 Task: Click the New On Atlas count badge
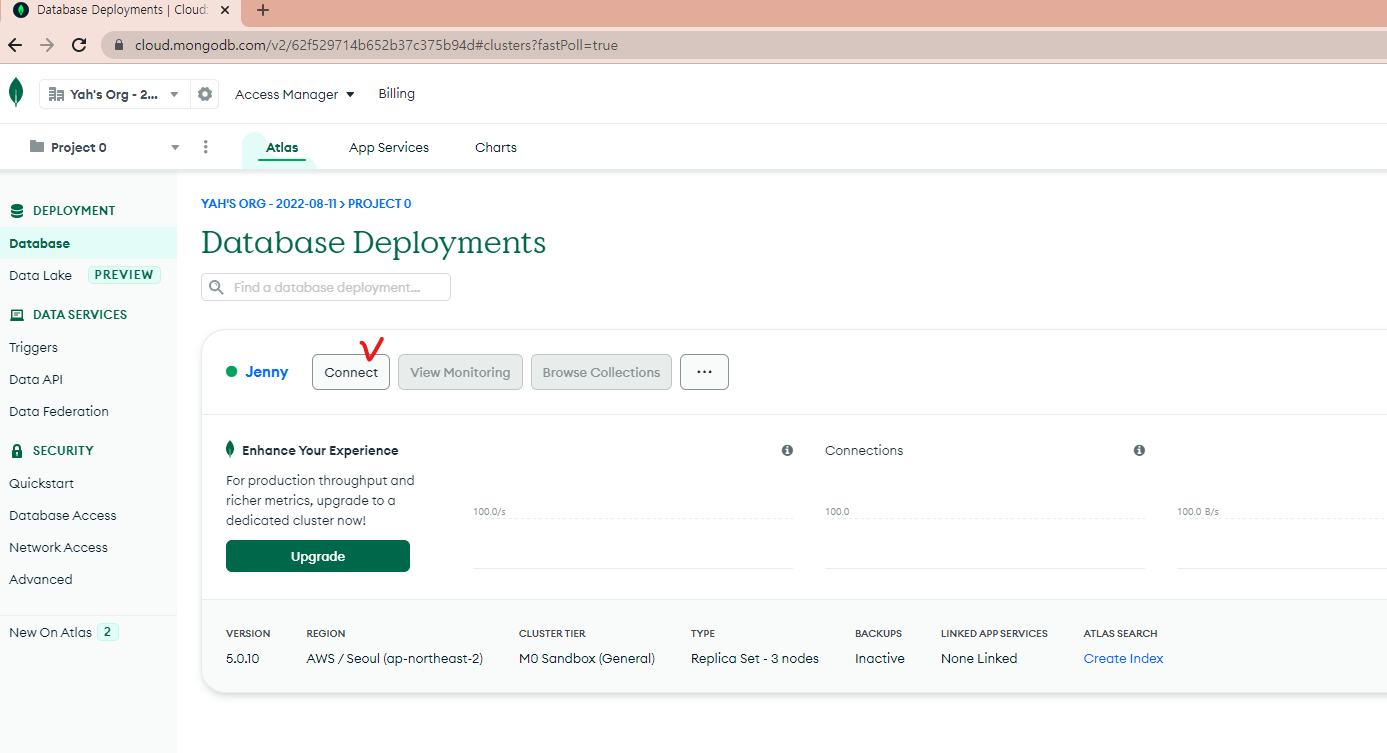pos(108,632)
